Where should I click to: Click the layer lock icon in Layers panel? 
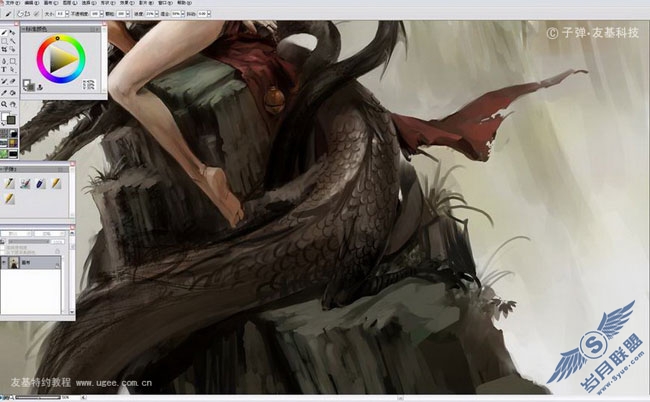pyautogui.click(x=57, y=252)
